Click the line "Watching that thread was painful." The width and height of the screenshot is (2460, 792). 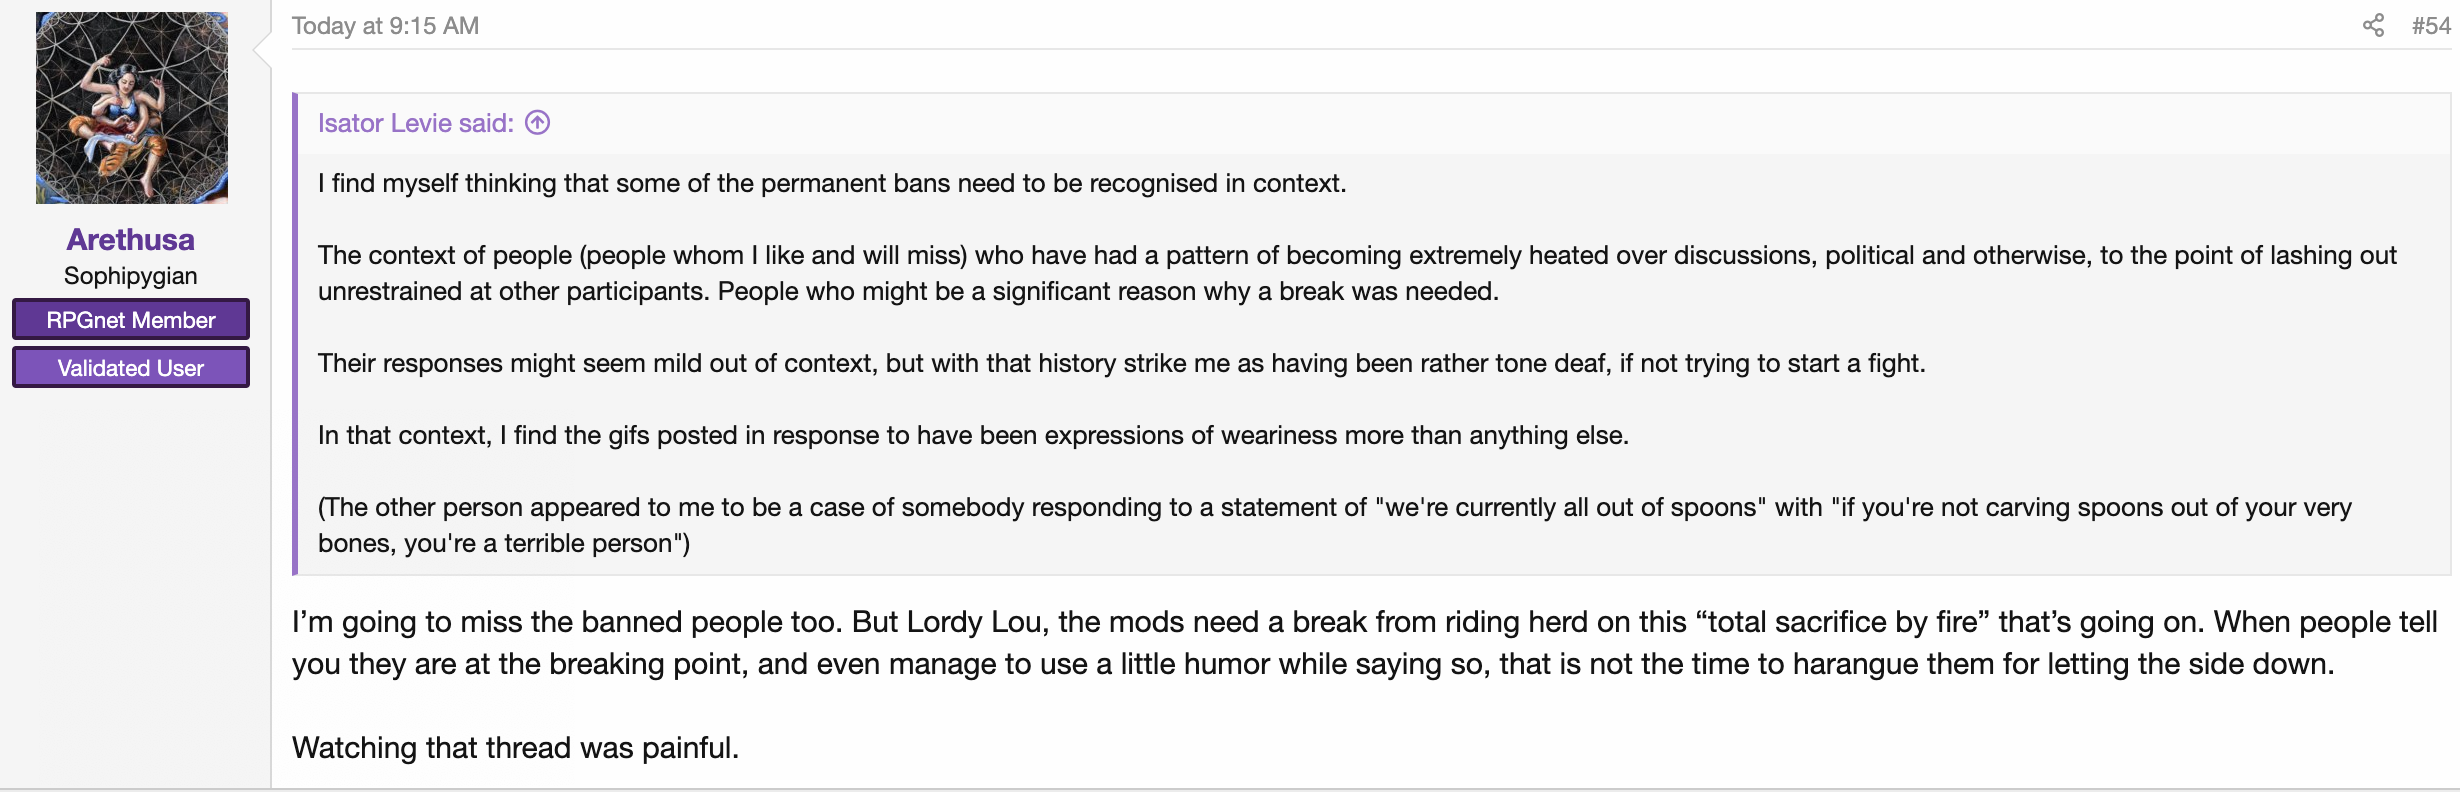tap(515, 747)
